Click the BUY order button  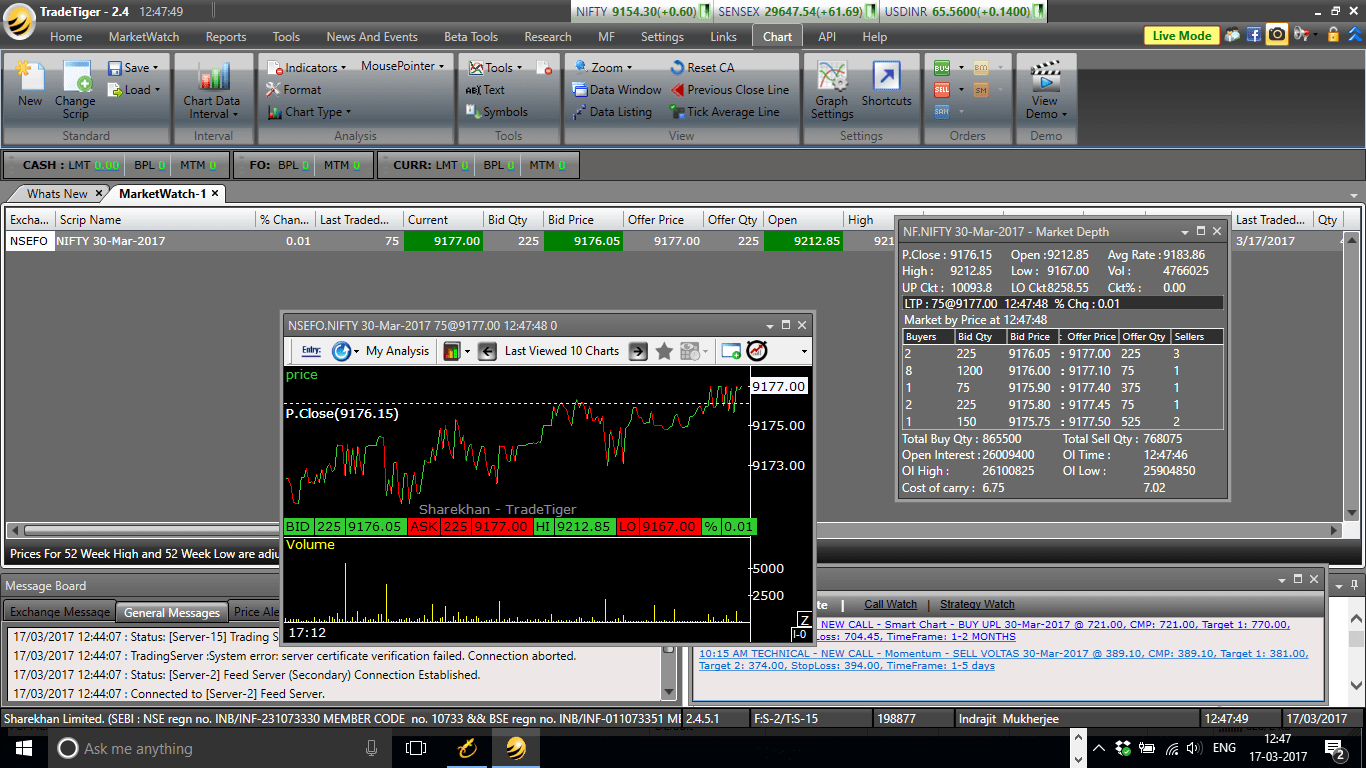click(942, 68)
